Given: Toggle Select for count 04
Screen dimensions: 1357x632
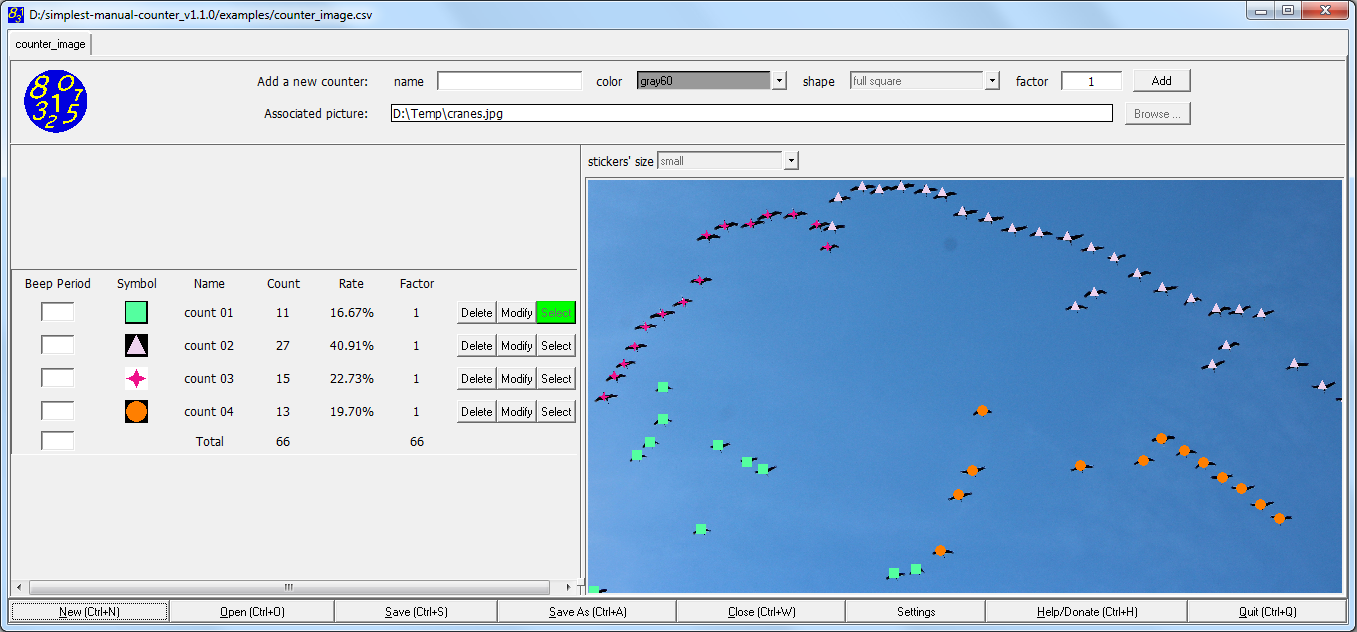Looking at the screenshot, I should (x=556, y=411).
